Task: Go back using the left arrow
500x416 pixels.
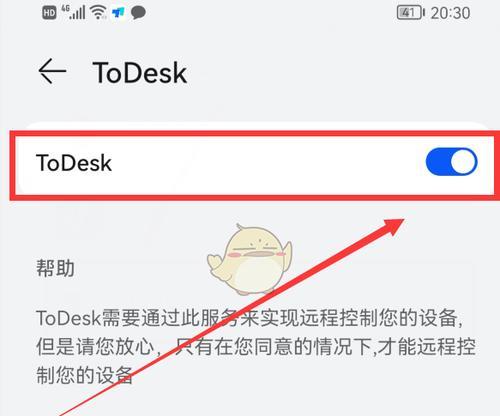Action: coord(52,71)
